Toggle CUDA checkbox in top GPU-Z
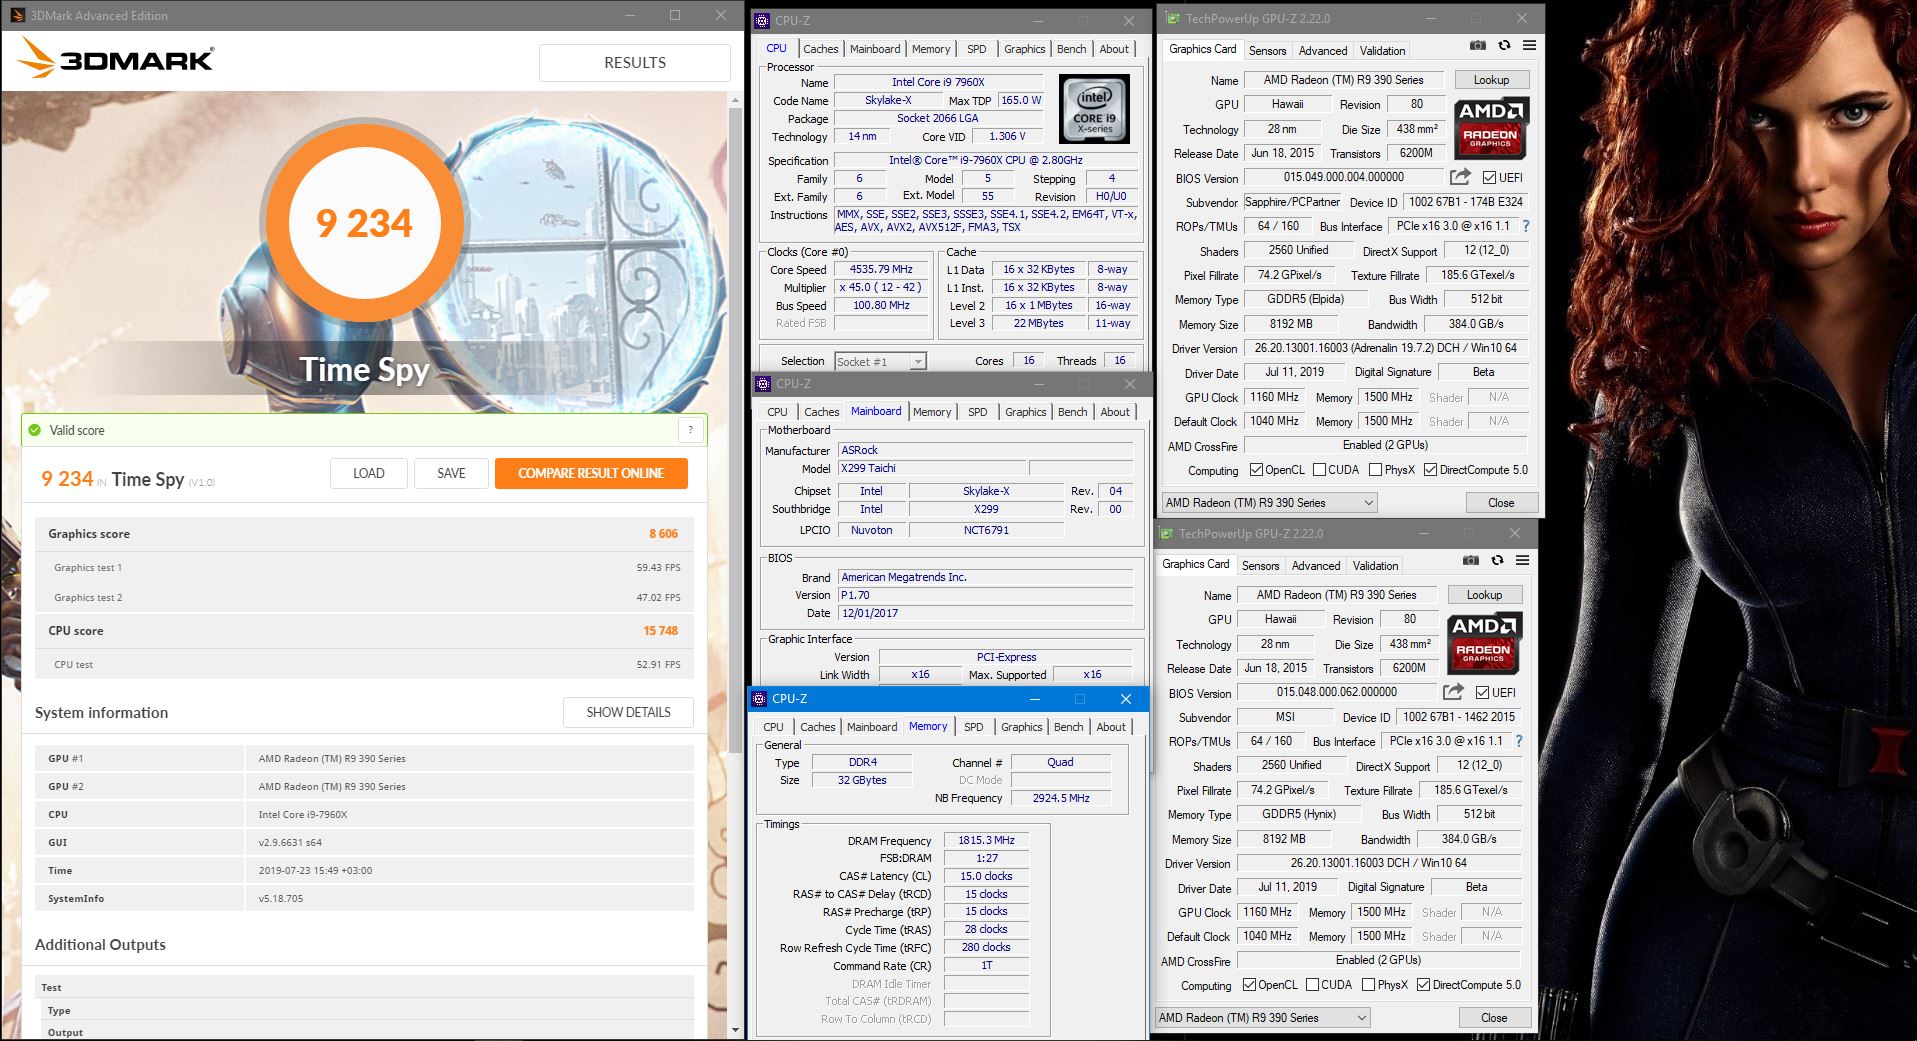This screenshot has height=1041, width=1917. click(1320, 470)
